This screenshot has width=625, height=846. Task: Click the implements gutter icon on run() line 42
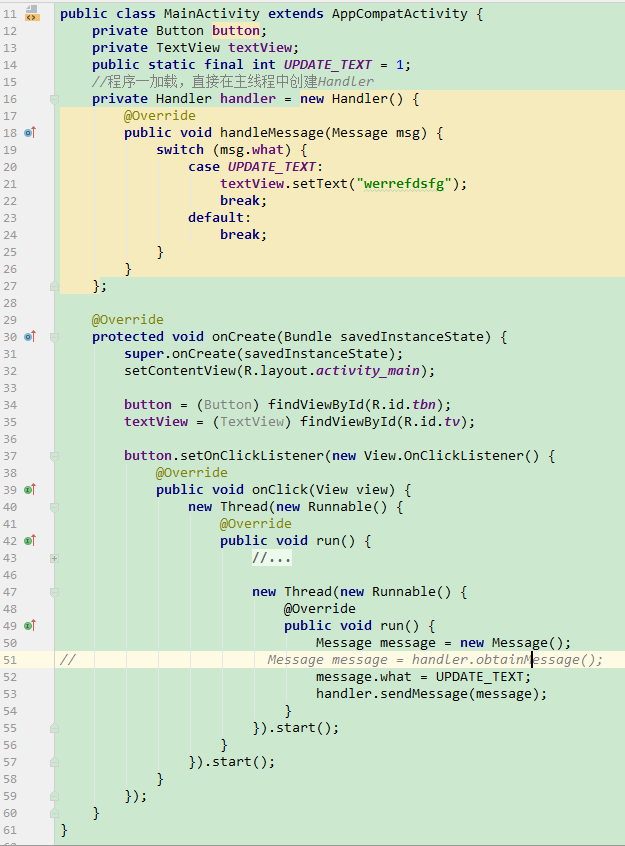tap(30, 540)
